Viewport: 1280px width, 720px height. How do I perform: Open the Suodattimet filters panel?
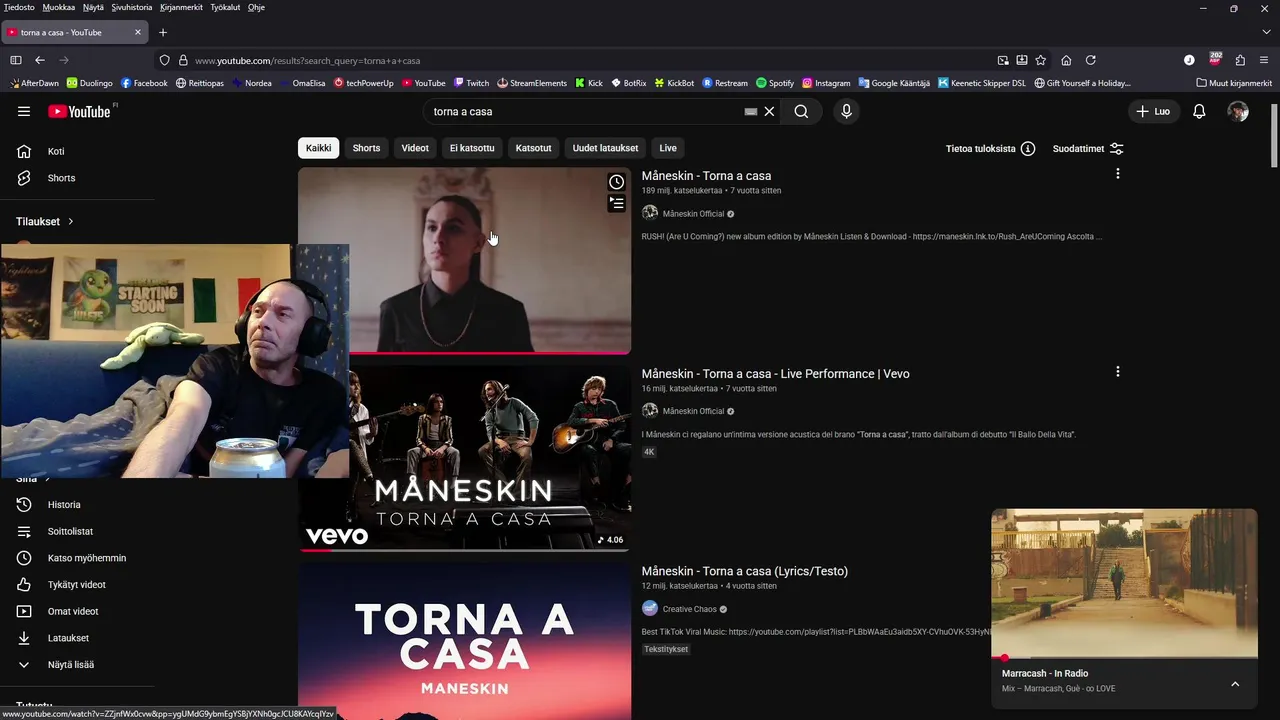(x=1088, y=148)
